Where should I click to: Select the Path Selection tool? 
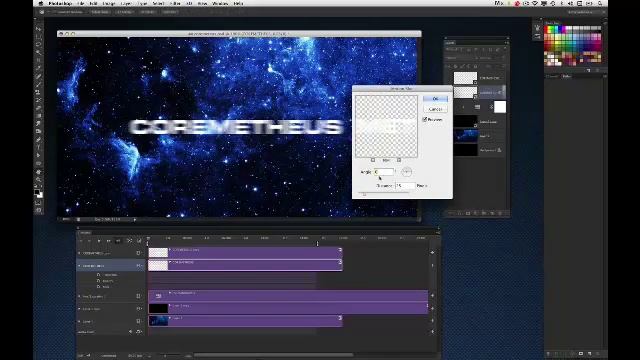pyautogui.click(x=38, y=155)
